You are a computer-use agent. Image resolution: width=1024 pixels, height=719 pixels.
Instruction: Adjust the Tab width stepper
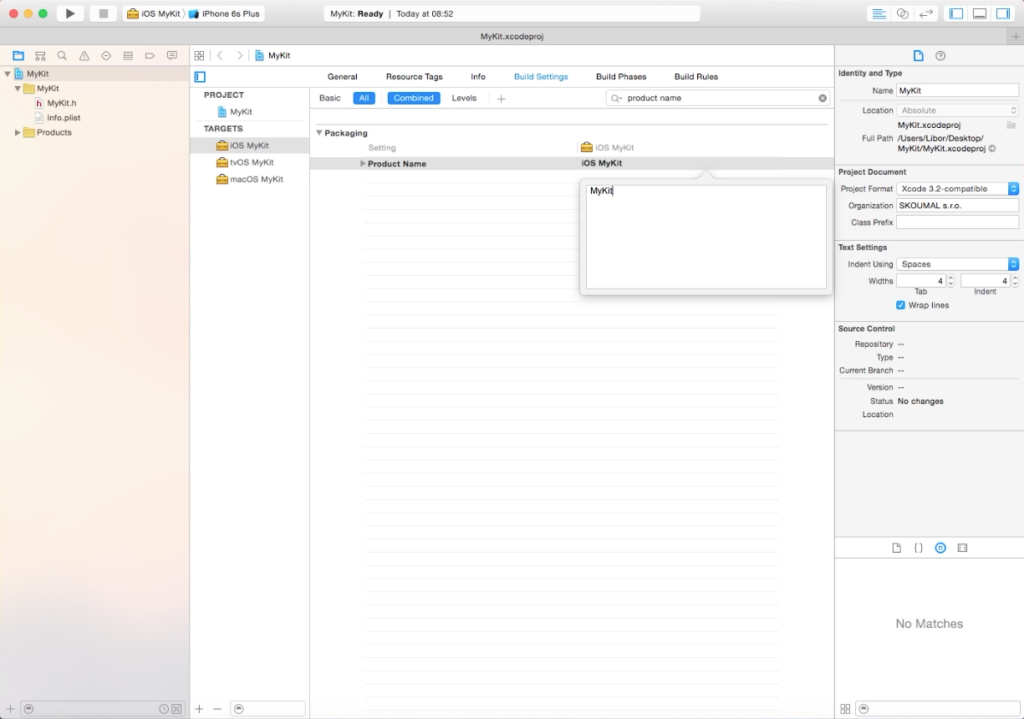(950, 281)
